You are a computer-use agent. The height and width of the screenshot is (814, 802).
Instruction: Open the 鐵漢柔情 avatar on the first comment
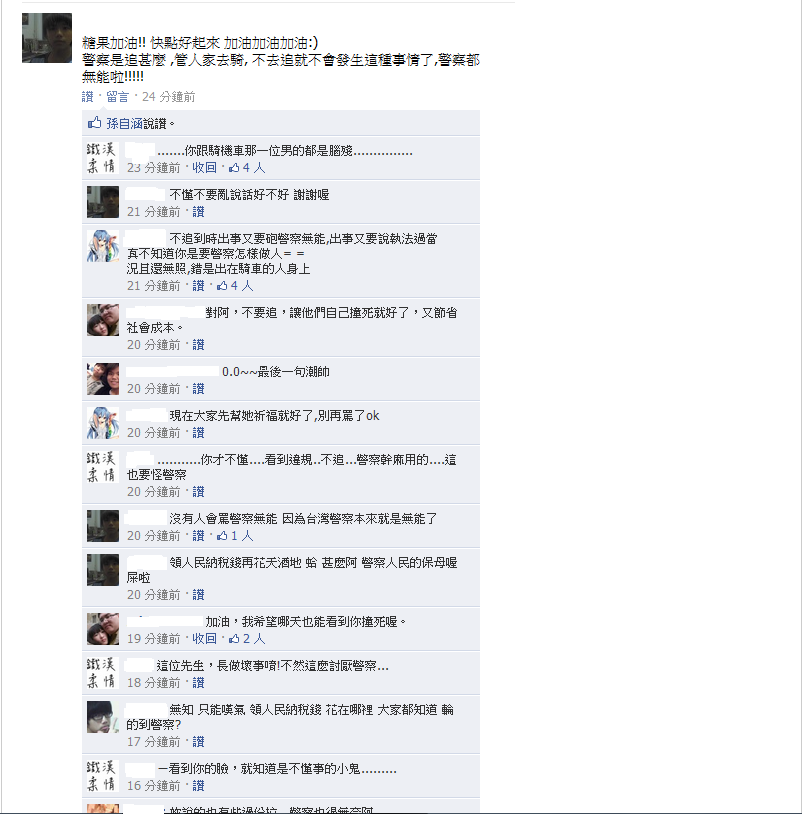coord(103,158)
